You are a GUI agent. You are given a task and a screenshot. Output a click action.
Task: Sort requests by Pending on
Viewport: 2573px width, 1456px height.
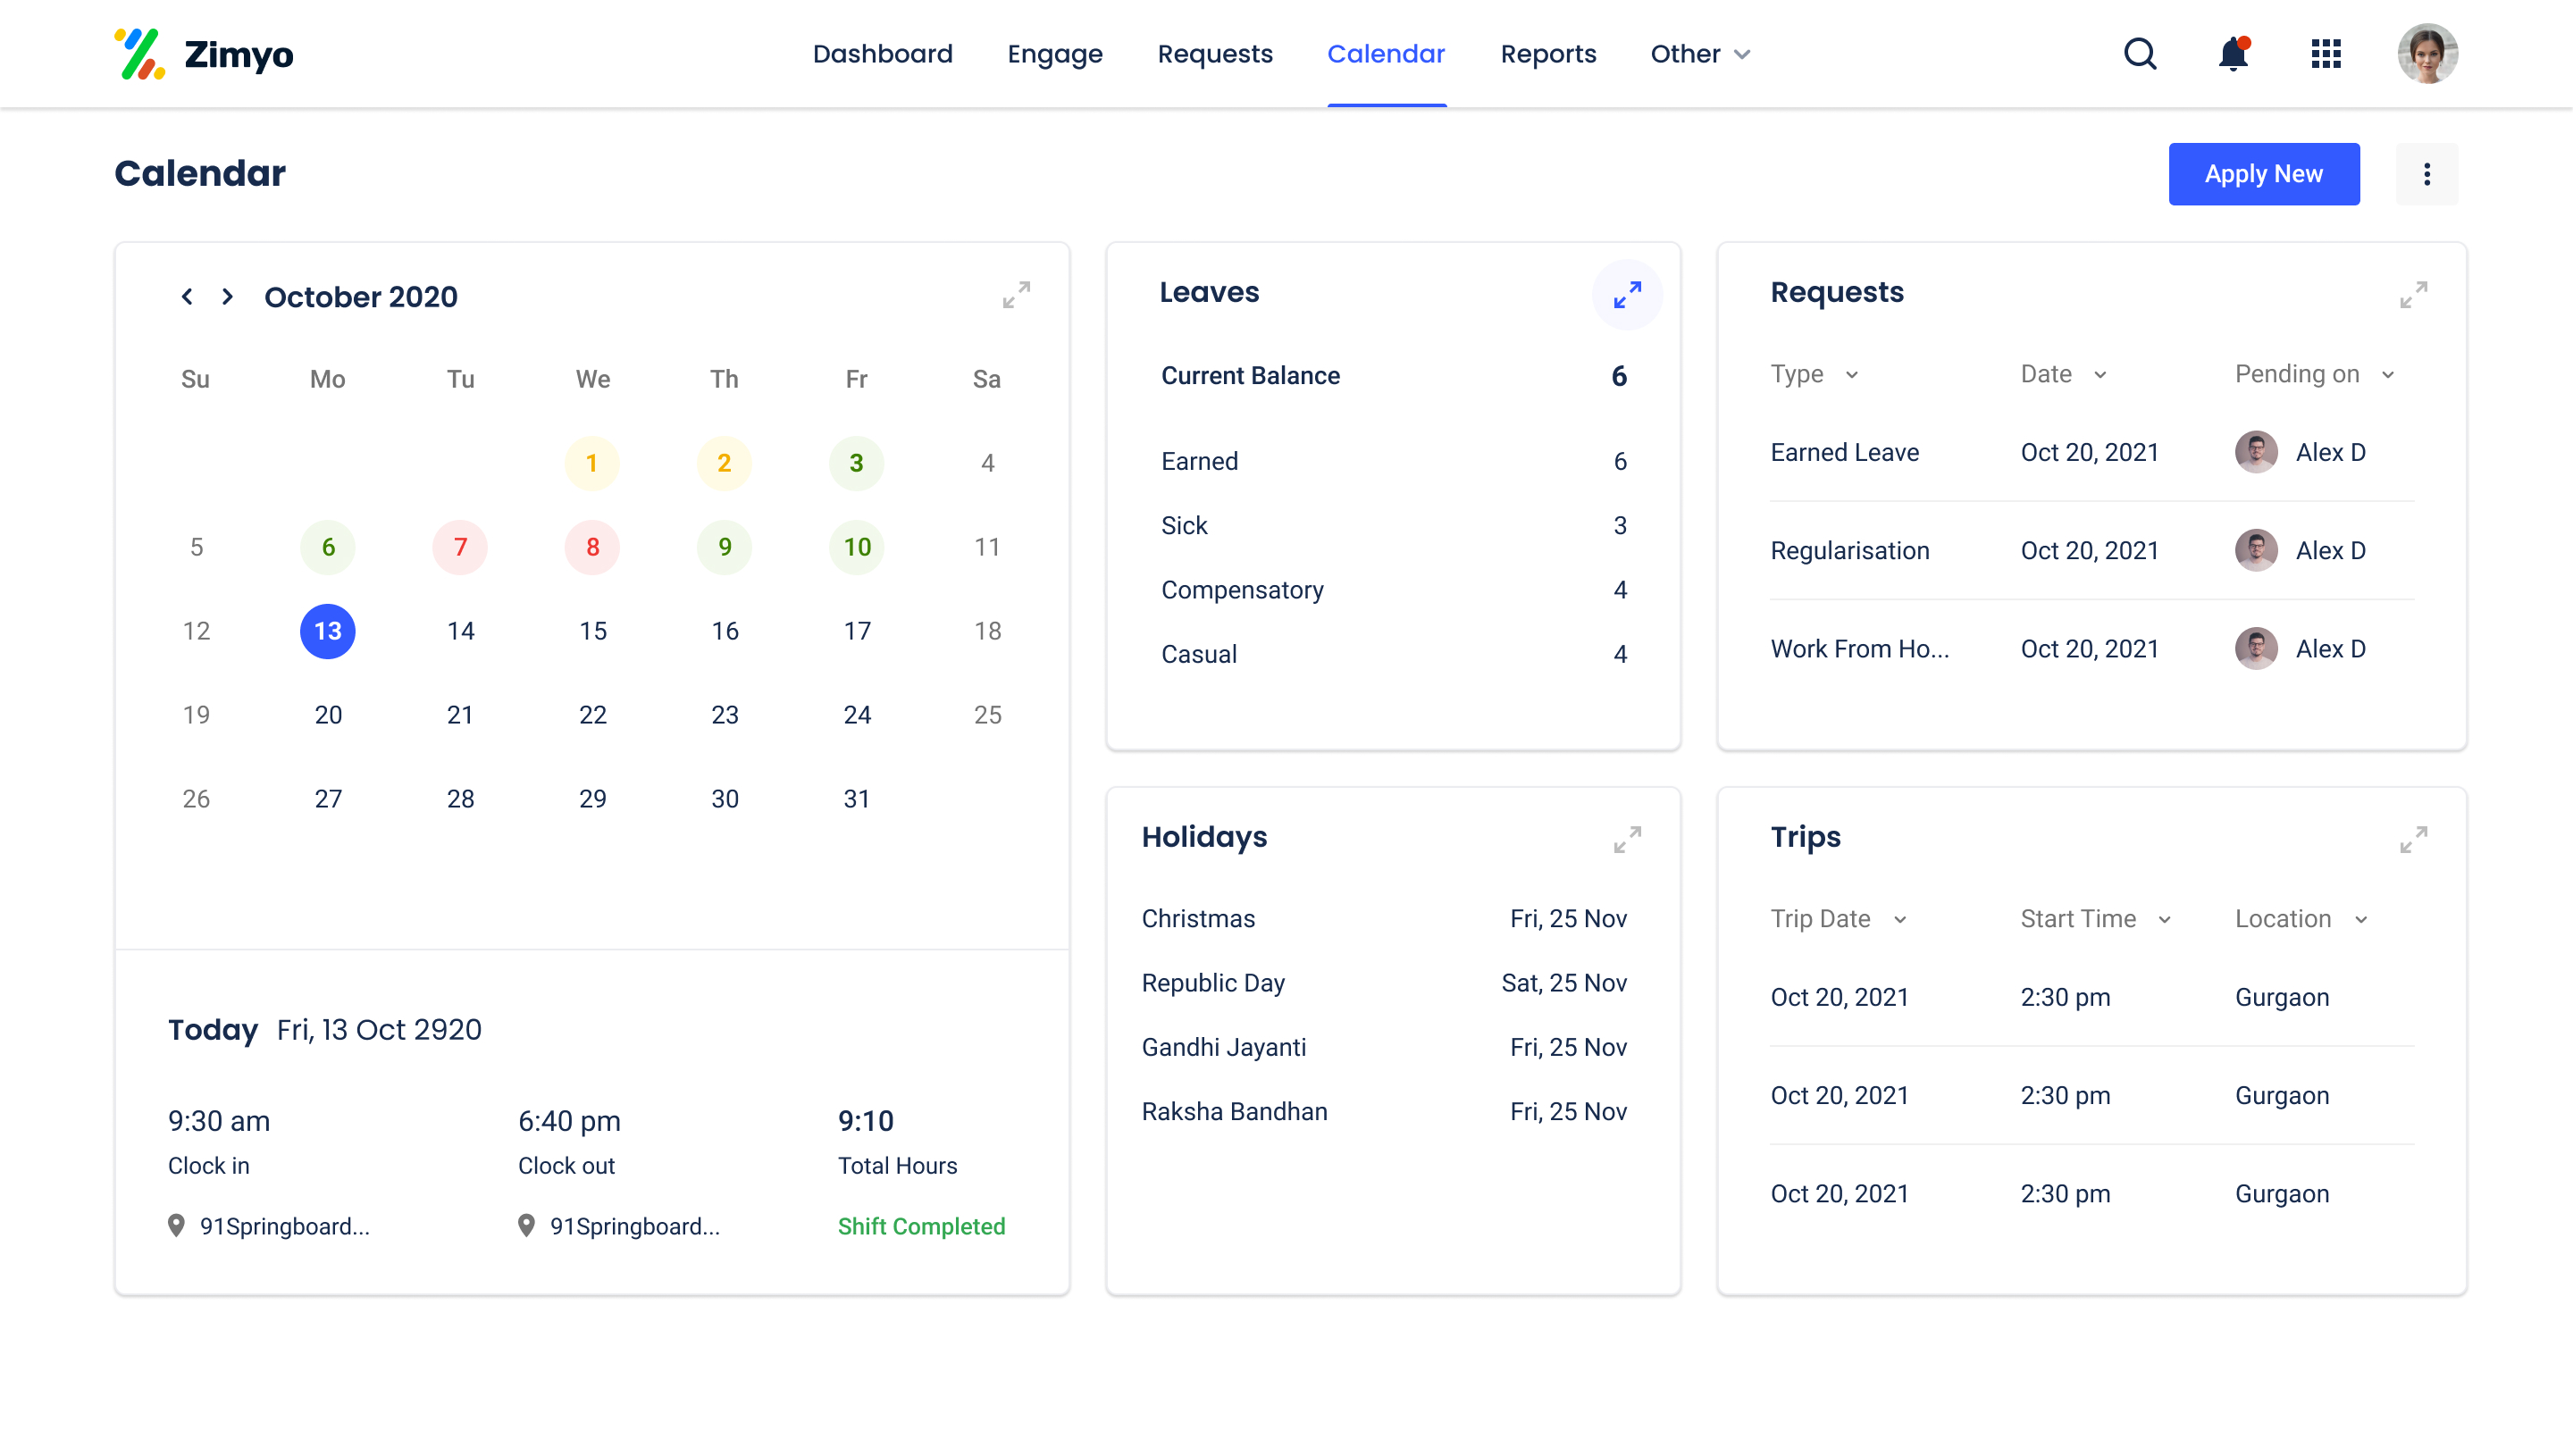[x=2314, y=374]
